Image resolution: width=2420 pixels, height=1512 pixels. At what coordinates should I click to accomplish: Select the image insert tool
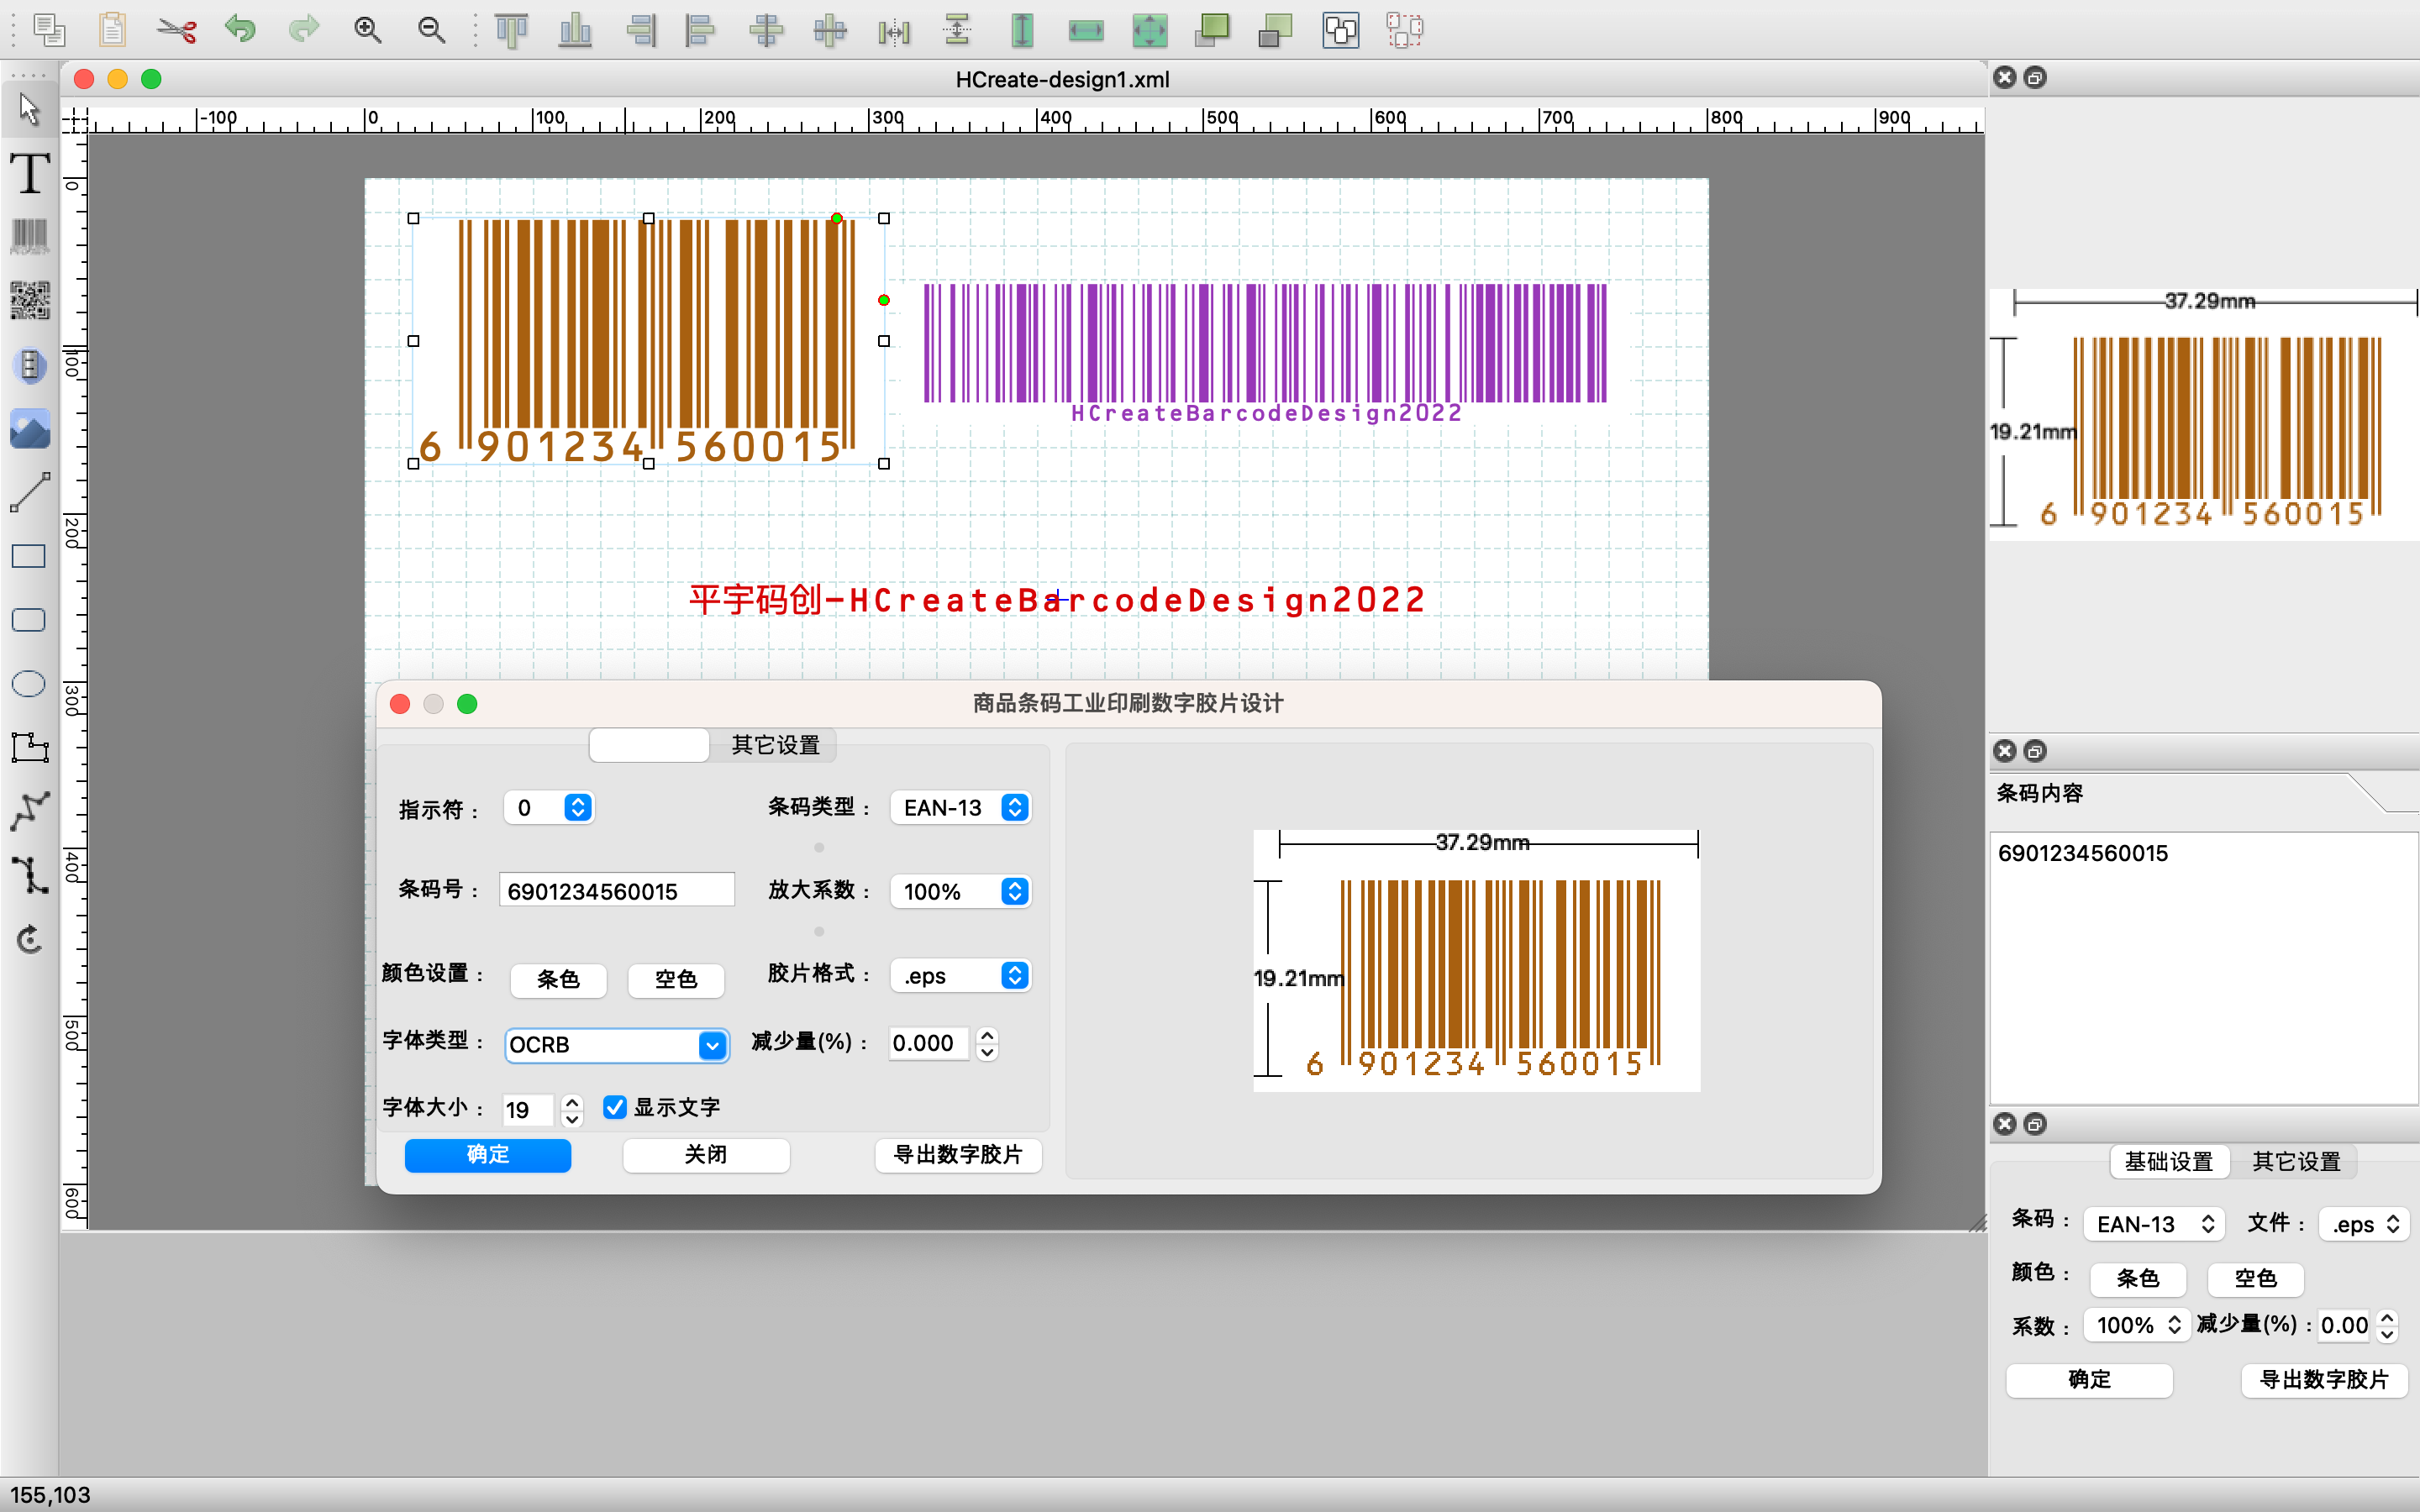click(x=30, y=429)
